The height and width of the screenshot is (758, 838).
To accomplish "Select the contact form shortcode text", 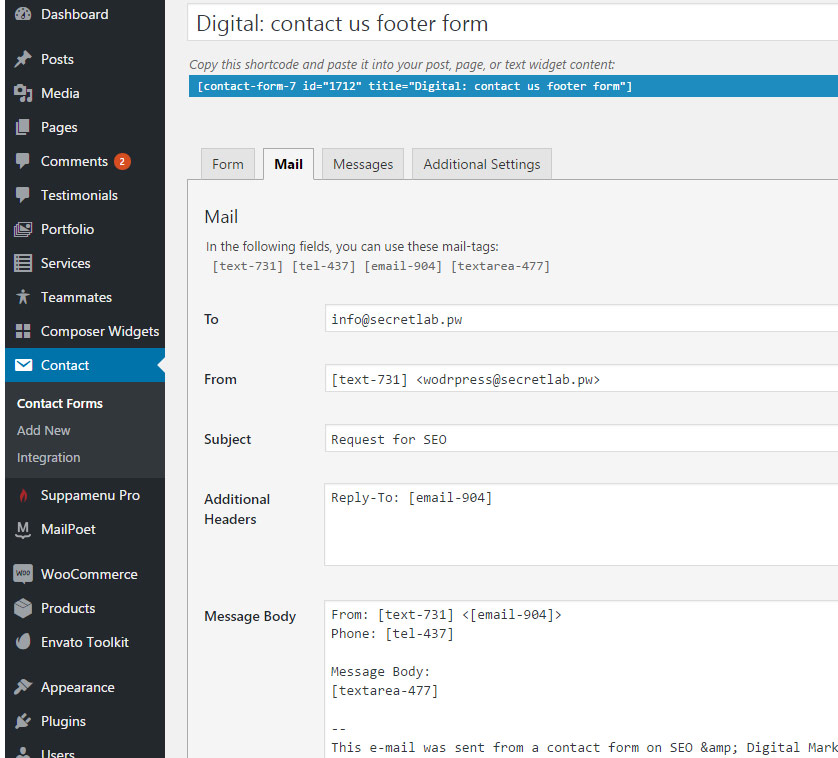I will pyautogui.click(x=414, y=87).
